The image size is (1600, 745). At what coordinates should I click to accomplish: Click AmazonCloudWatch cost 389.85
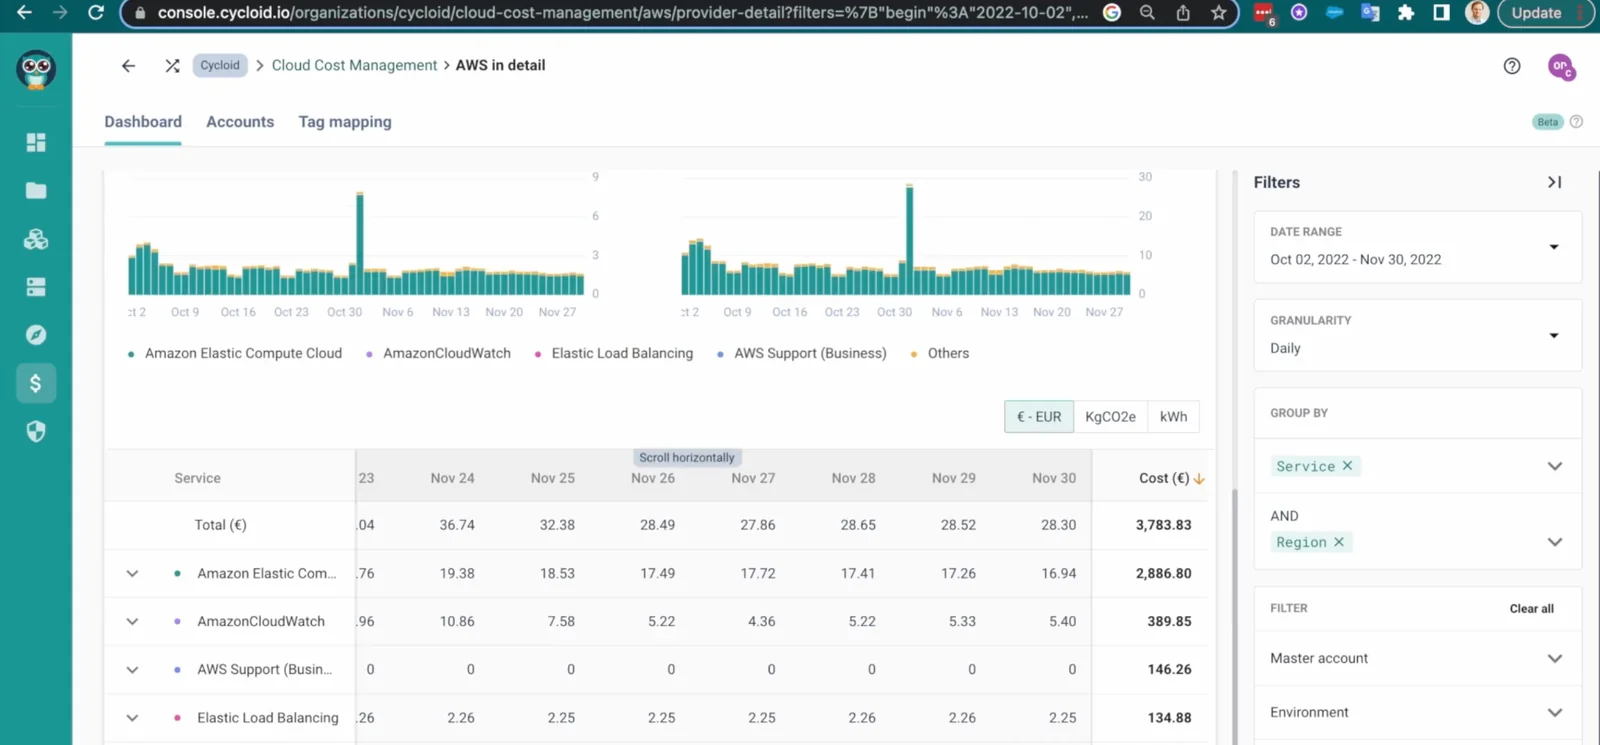pyautogui.click(x=1169, y=622)
